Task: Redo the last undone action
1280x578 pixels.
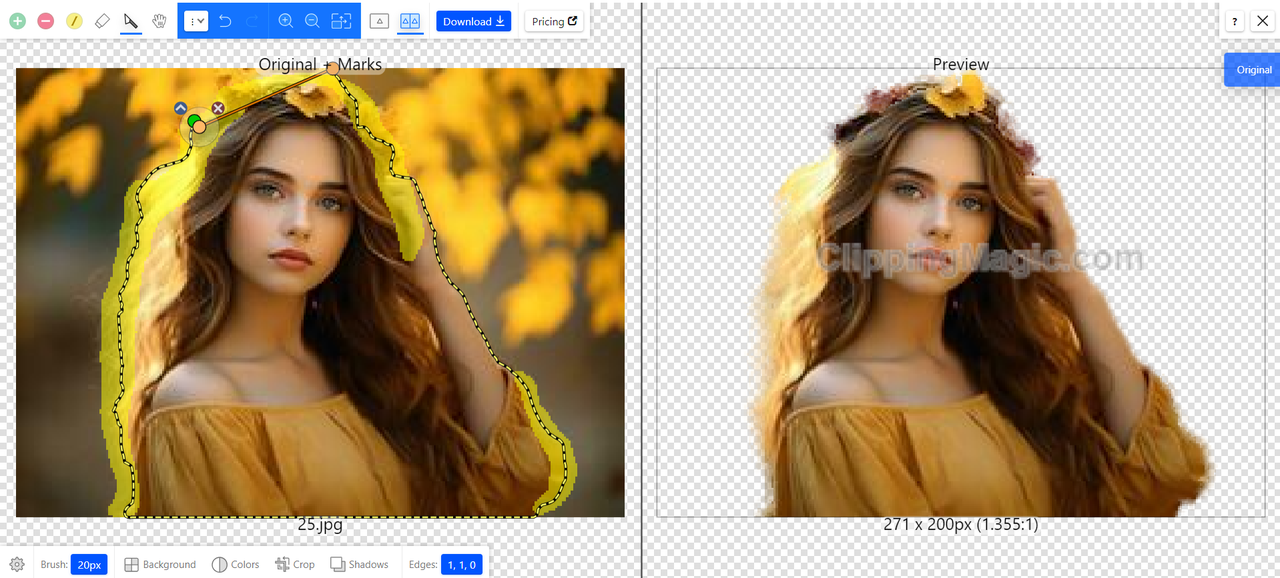Action: tap(252, 21)
